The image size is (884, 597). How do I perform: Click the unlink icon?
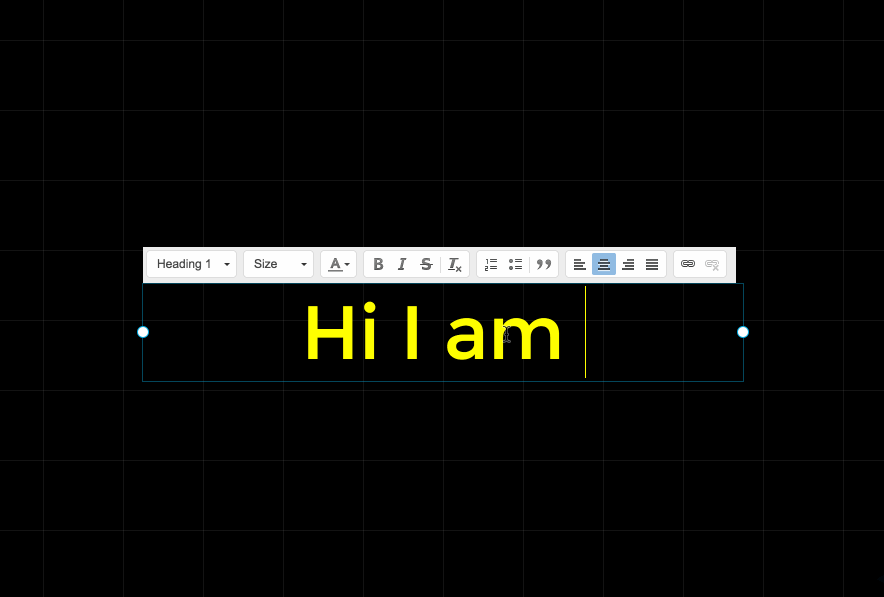pyautogui.click(x=712, y=264)
